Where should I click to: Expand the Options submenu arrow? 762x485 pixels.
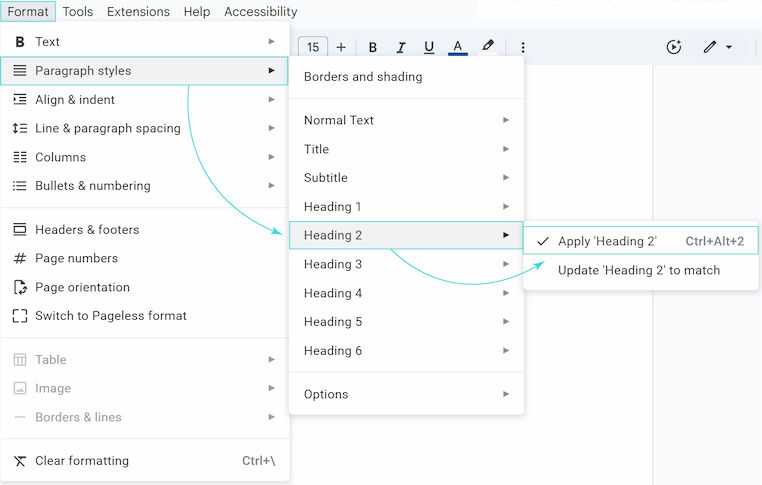point(506,394)
